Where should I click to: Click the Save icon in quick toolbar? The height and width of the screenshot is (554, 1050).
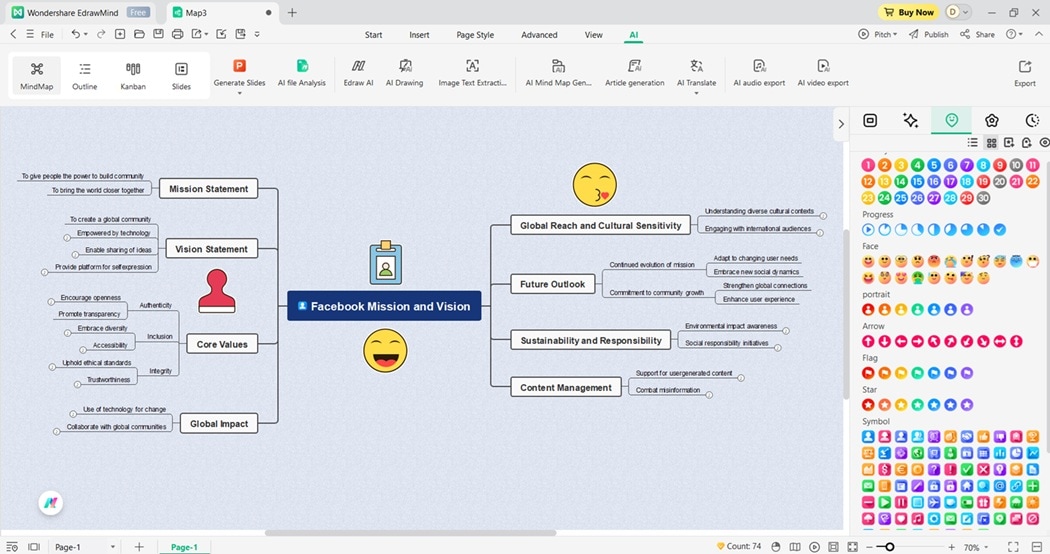coord(158,33)
